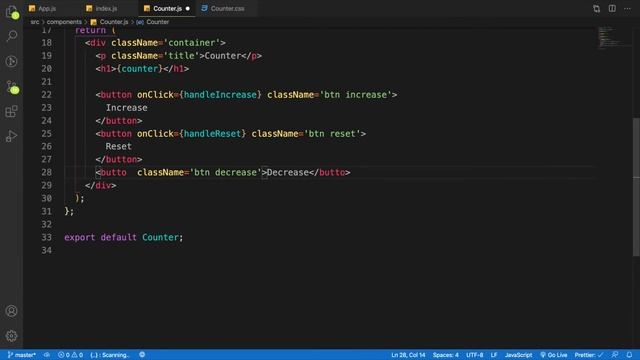The height and width of the screenshot is (360, 640).
Task: Click the vertical editor scrollbar
Action: (x=636, y=187)
